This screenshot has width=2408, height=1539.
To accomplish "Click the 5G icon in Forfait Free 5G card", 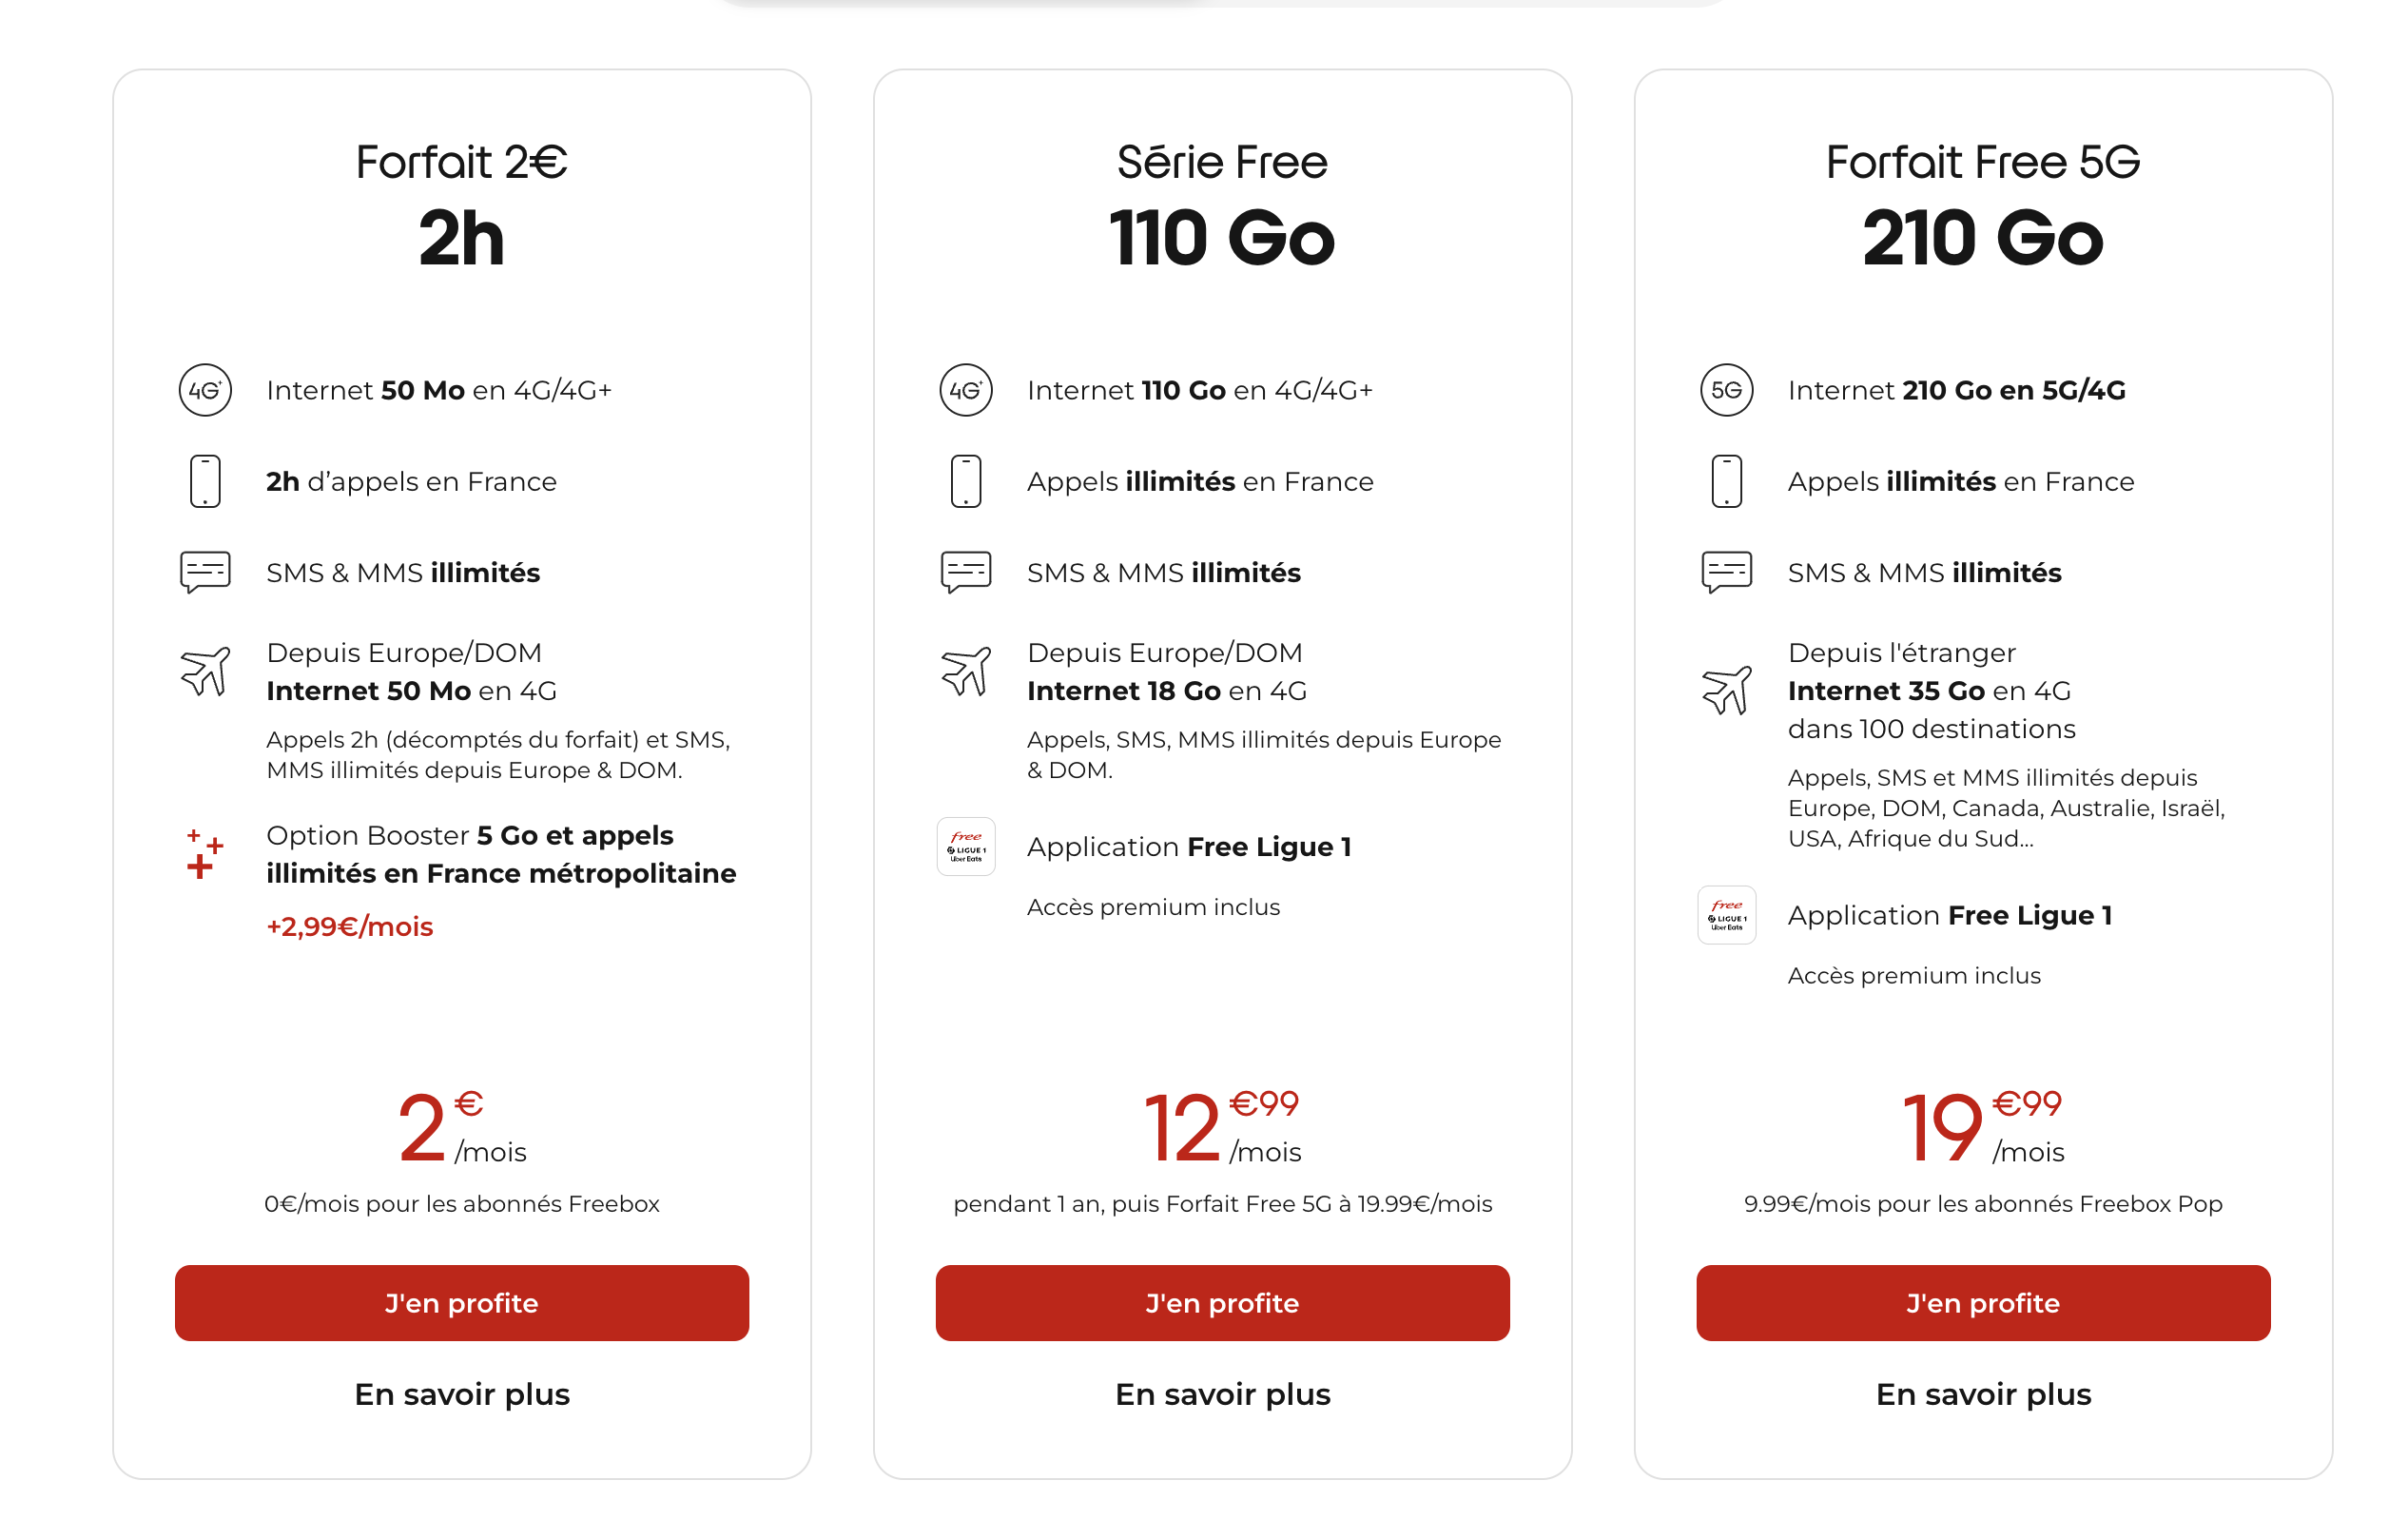I will pyautogui.click(x=1726, y=390).
